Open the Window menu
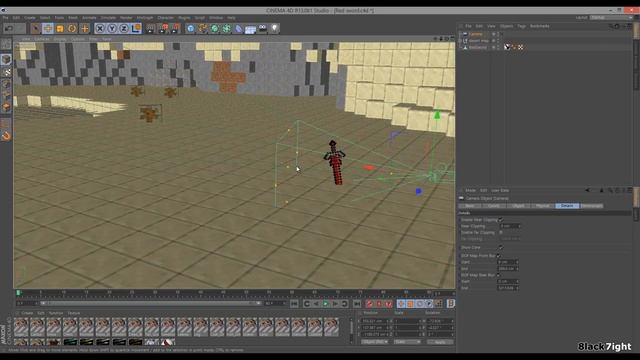 tap(216, 18)
